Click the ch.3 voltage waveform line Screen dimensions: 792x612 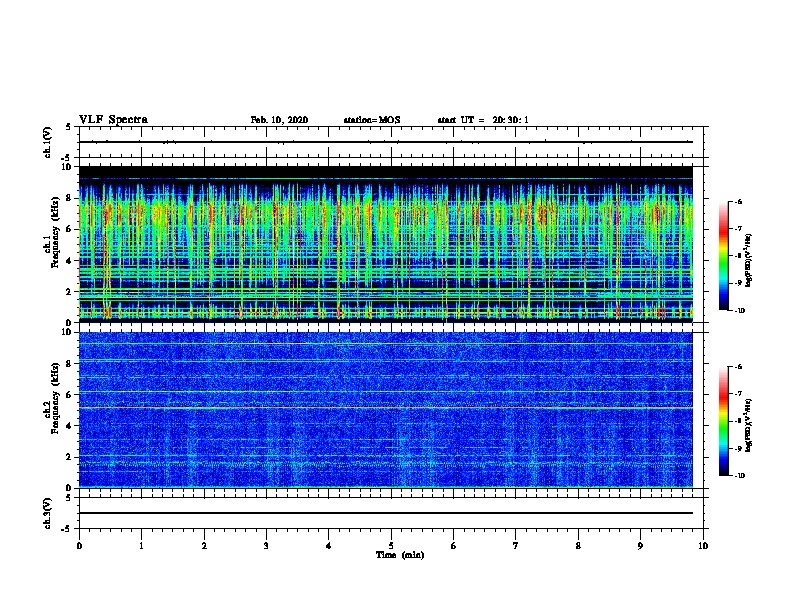(x=386, y=513)
